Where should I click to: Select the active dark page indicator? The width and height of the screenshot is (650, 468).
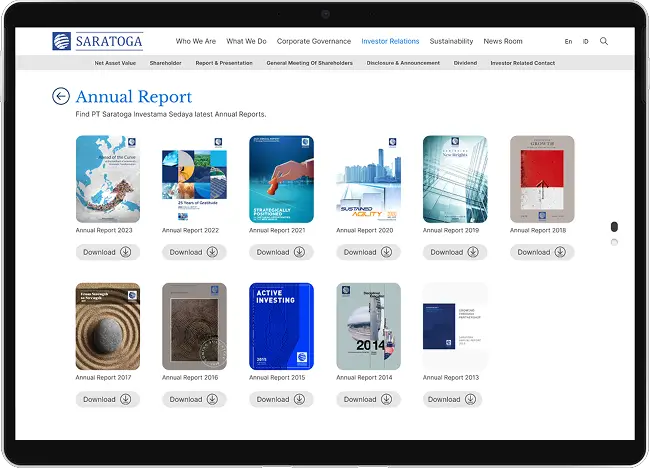click(614, 227)
